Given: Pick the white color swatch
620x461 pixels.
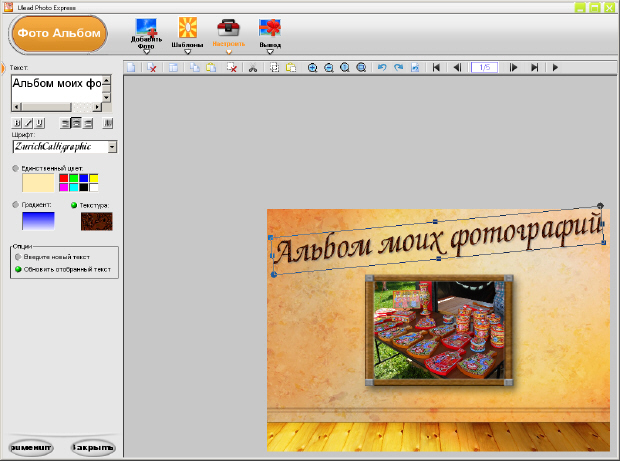Looking at the screenshot, I should tap(94, 187).
